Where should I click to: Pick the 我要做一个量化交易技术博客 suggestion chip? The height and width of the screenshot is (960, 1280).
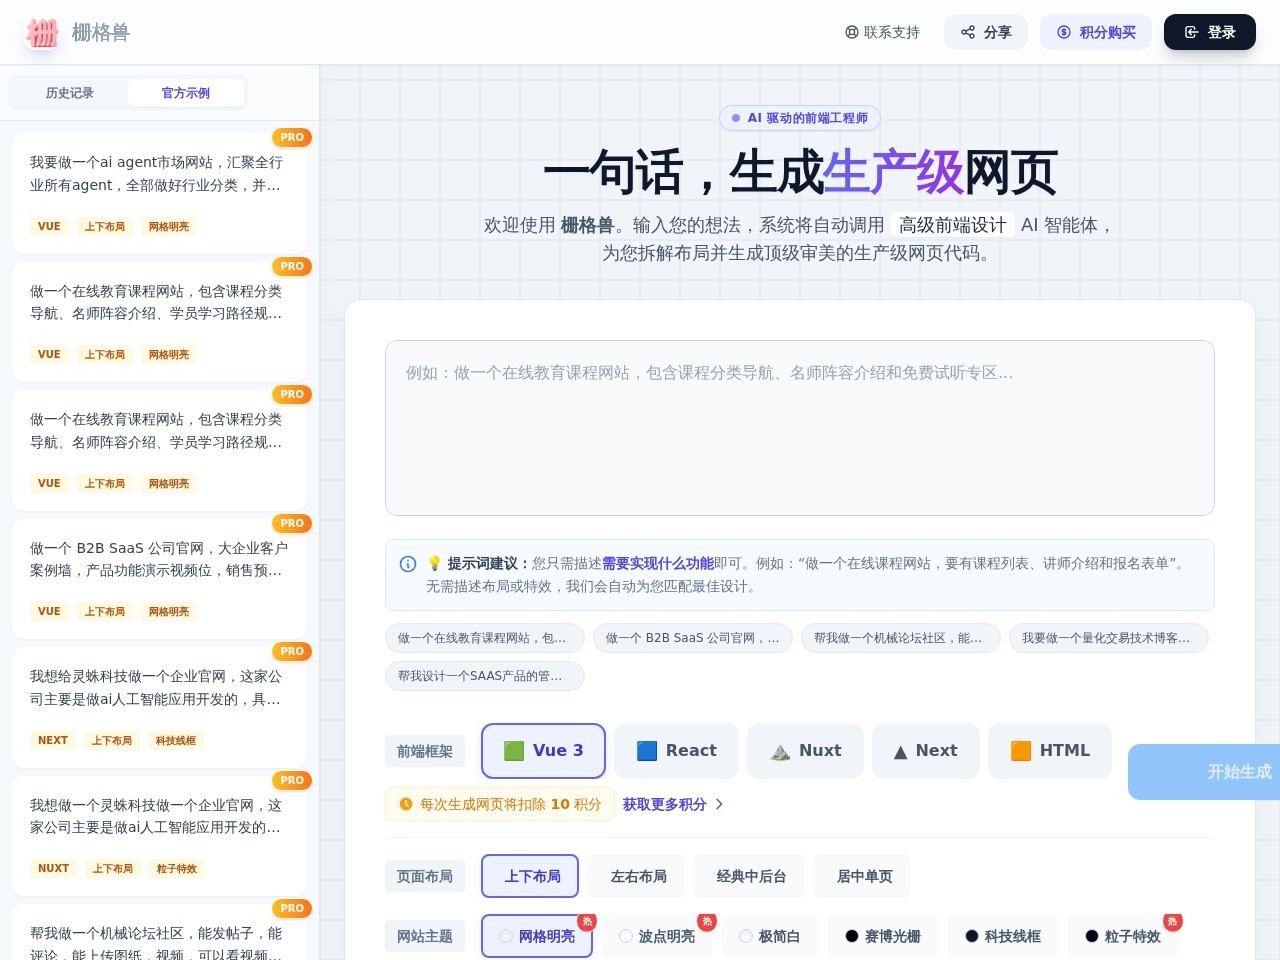tap(1109, 638)
